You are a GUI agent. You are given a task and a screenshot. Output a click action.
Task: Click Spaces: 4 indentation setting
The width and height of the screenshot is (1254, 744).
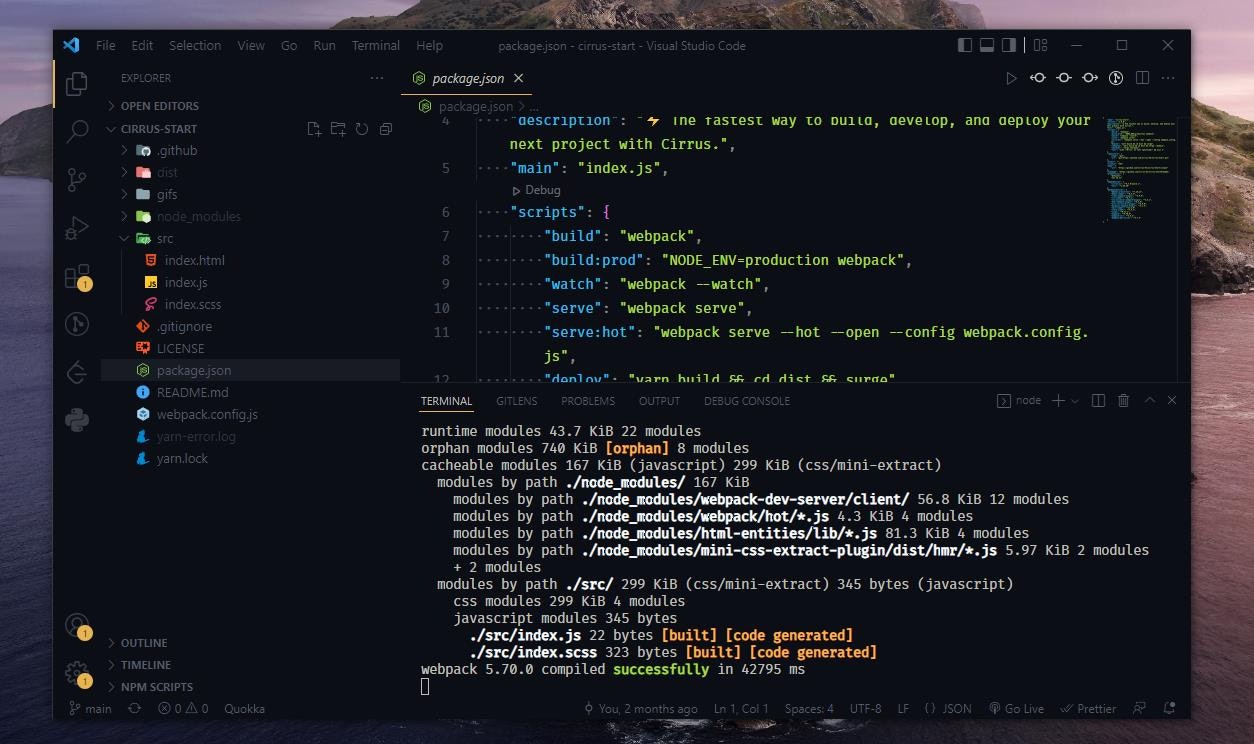(x=809, y=708)
